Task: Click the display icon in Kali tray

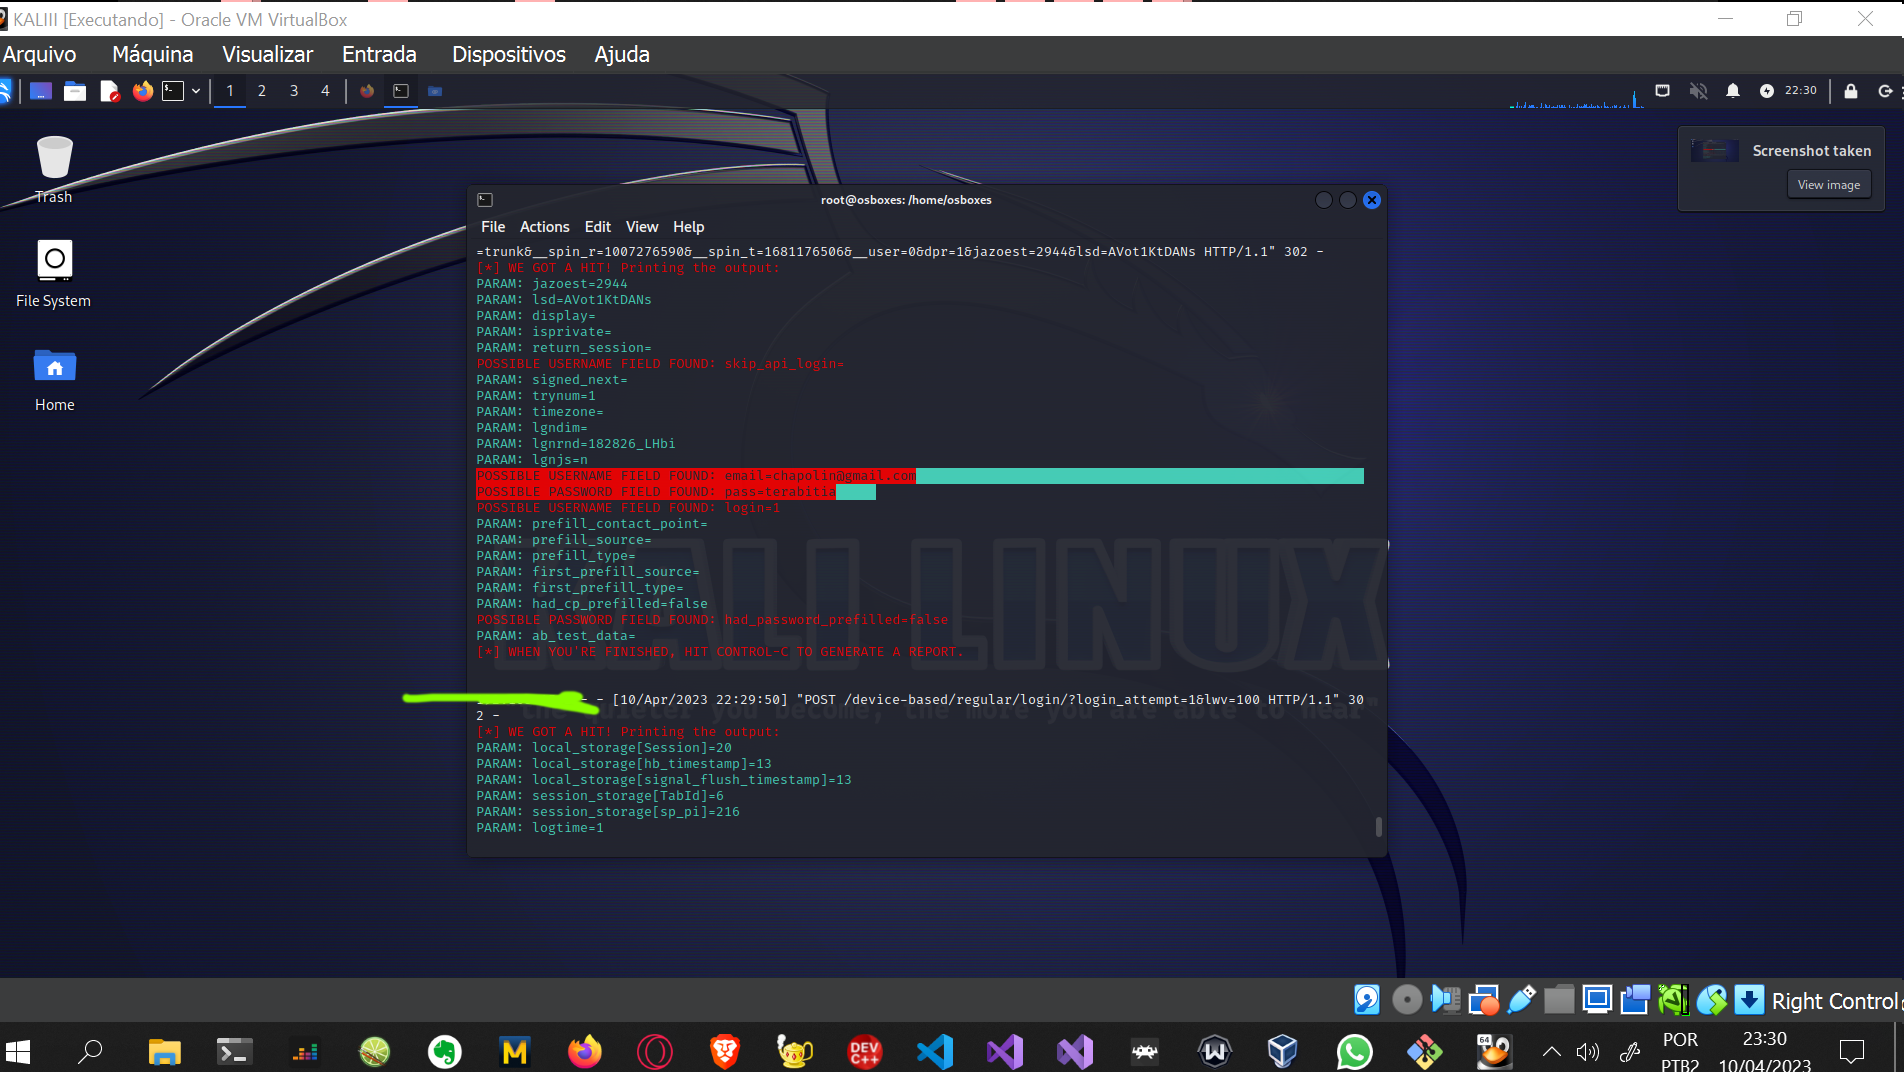Action: tap(1663, 90)
